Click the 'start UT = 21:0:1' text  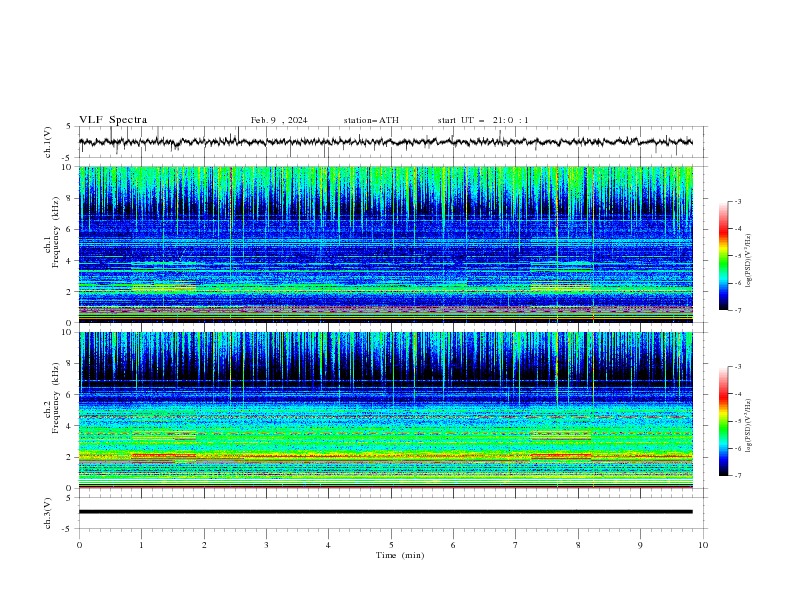coord(483,120)
